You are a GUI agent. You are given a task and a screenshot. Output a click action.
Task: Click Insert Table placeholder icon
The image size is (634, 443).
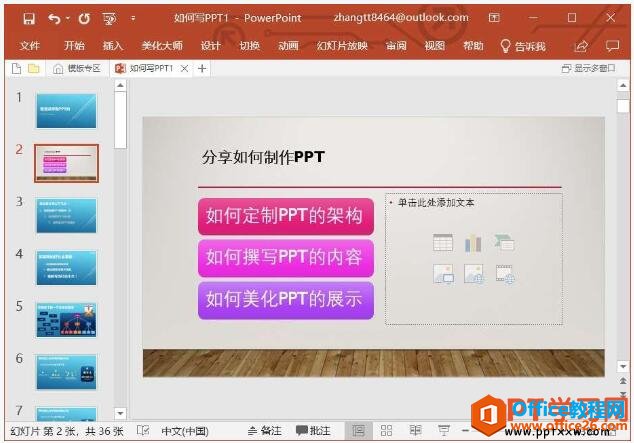click(x=443, y=243)
